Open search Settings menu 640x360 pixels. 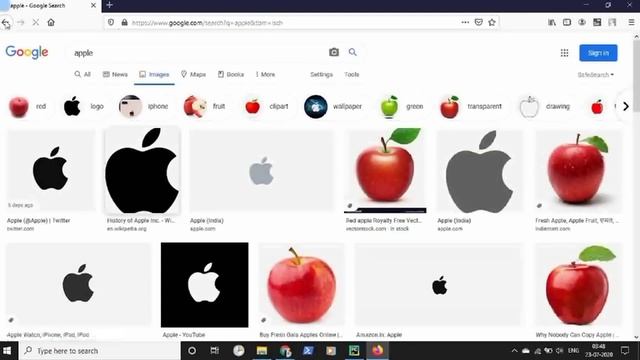click(x=321, y=74)
